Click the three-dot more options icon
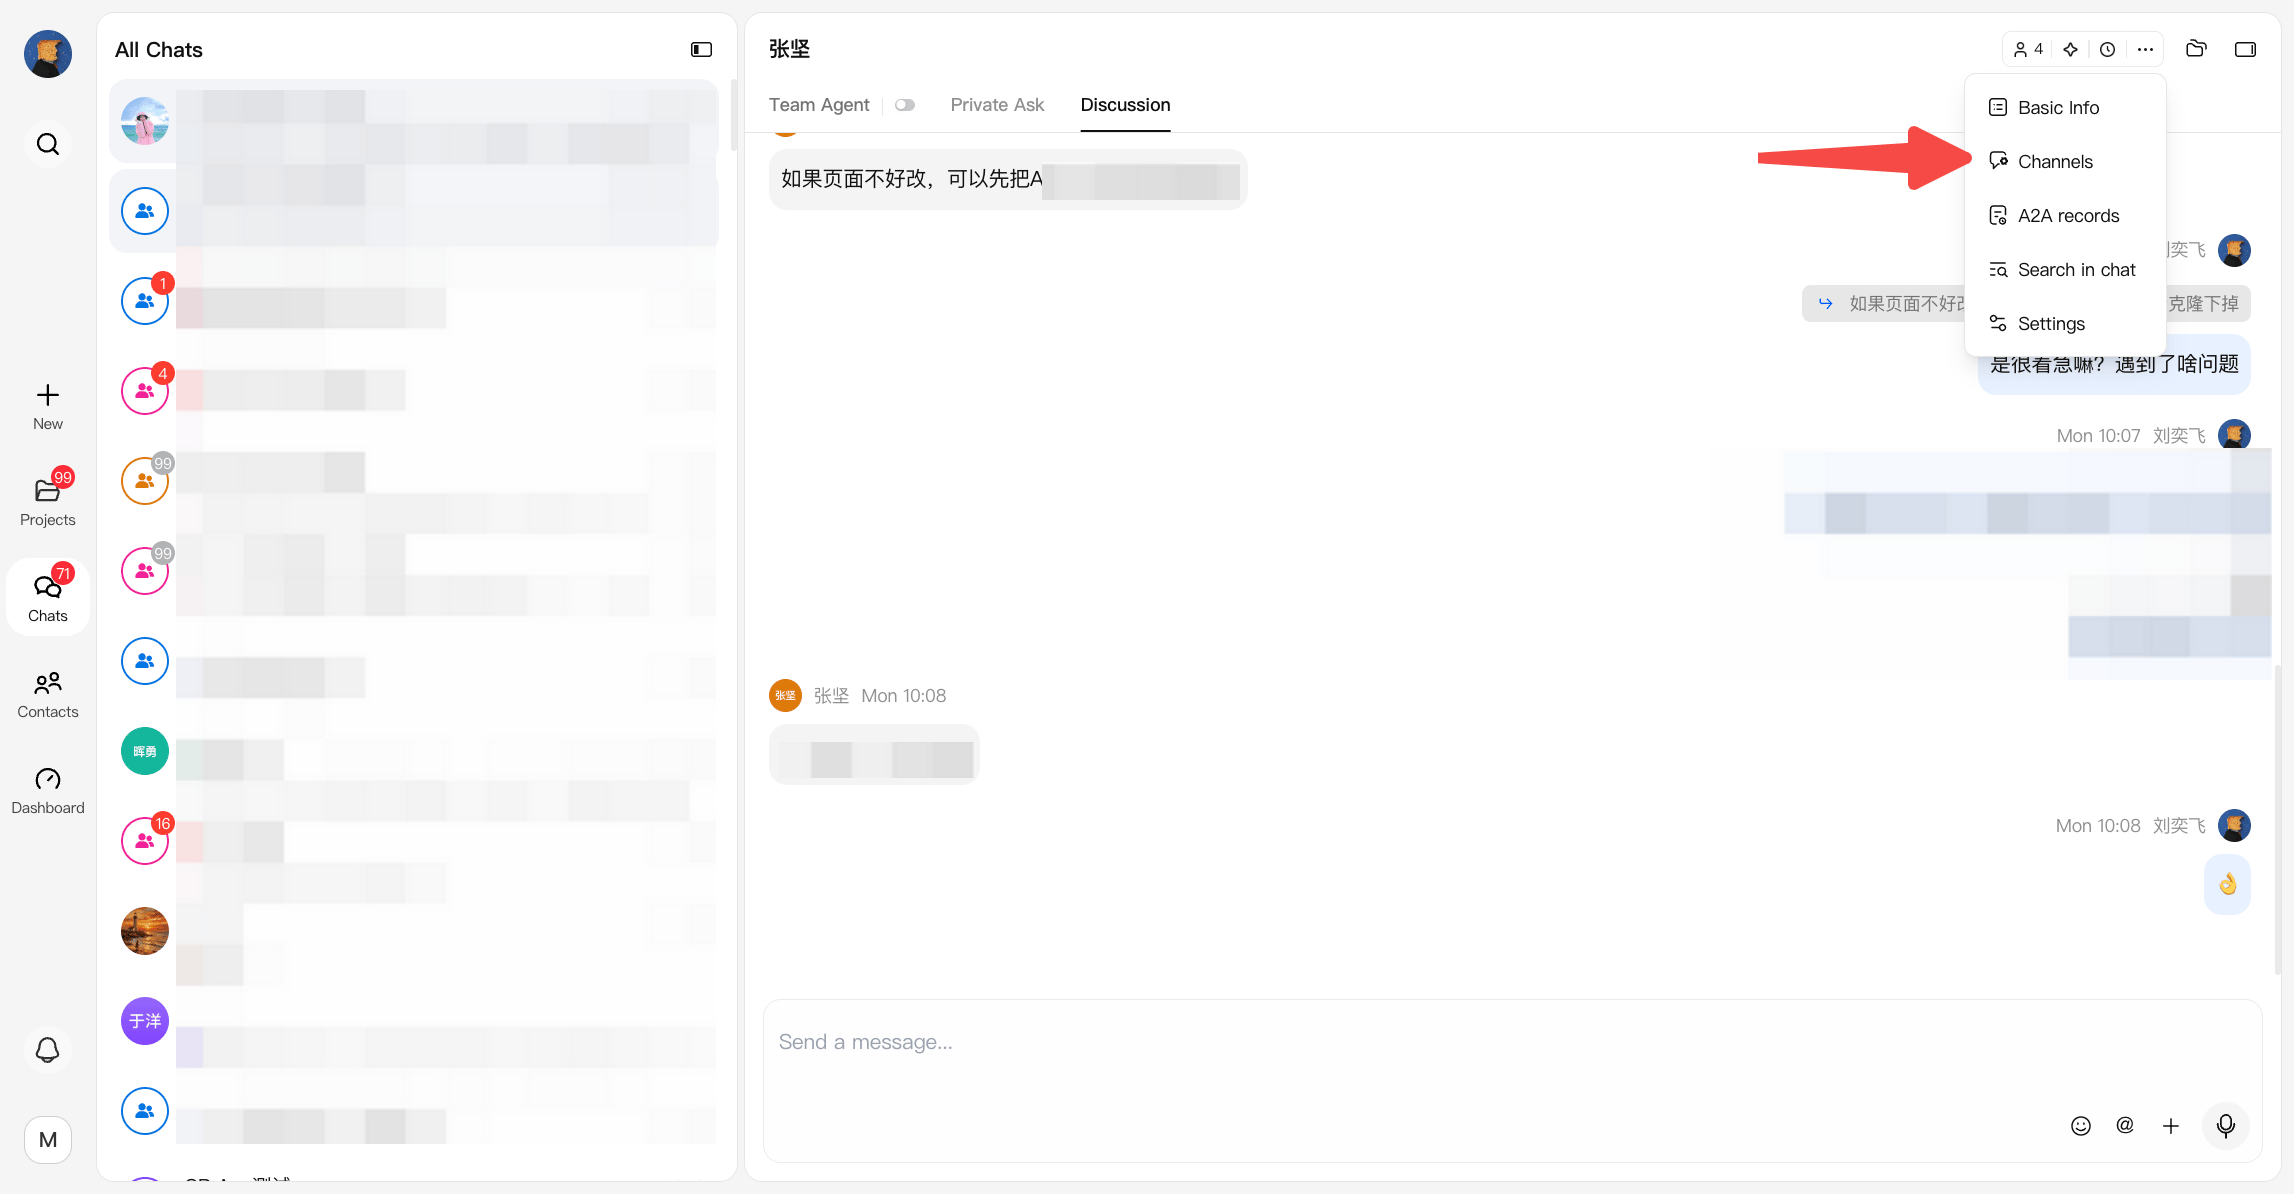The height and width of the screenshot is (1194, 2294). tap(2145, 49)
